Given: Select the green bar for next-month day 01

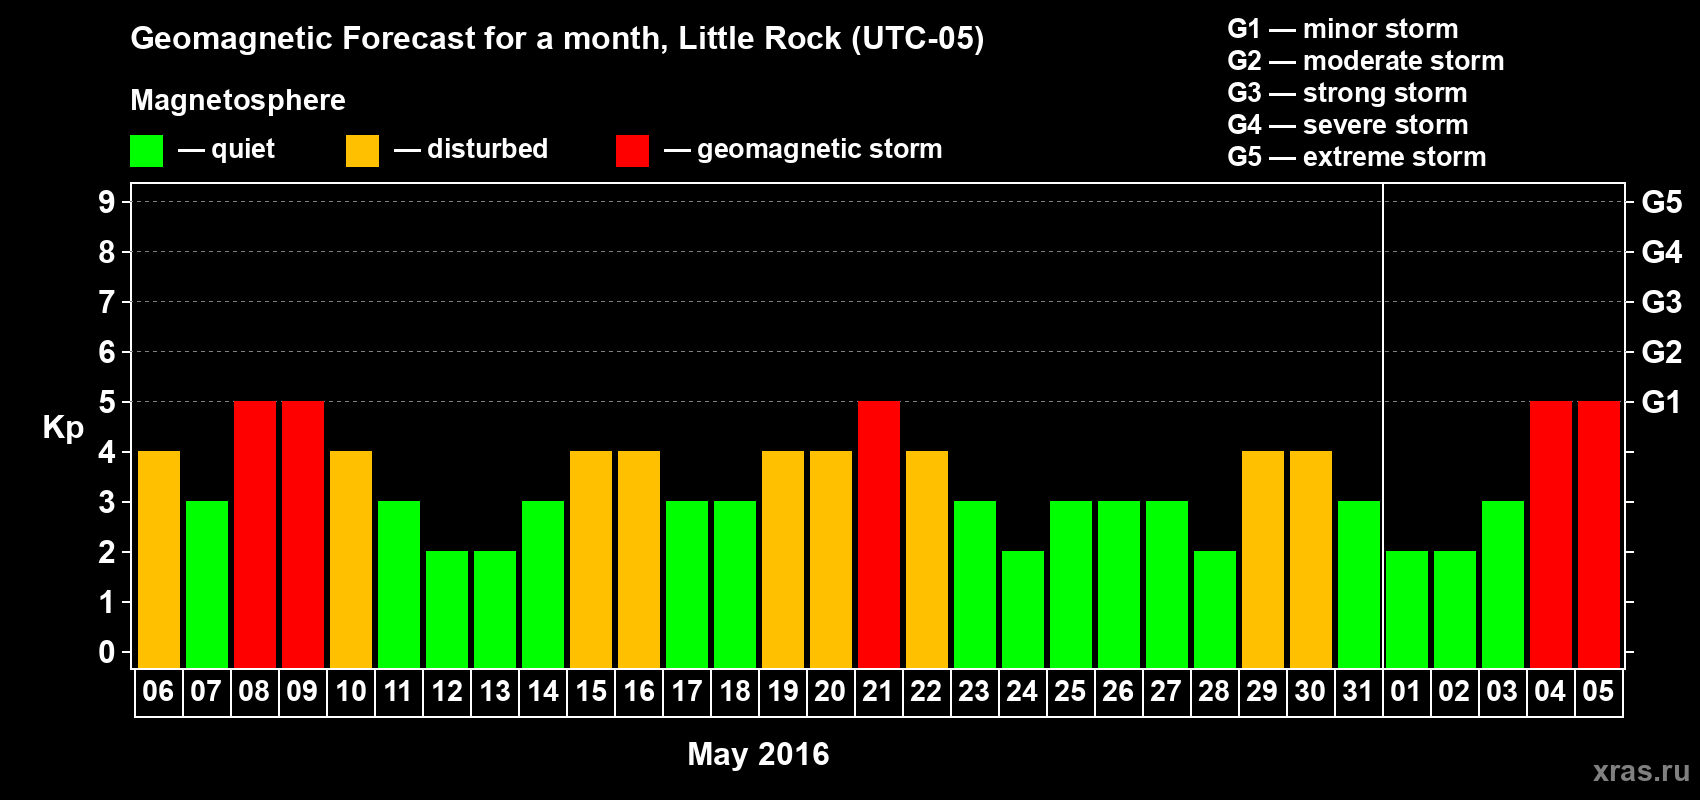Looking at the screenshot, I should (1407, 610).
